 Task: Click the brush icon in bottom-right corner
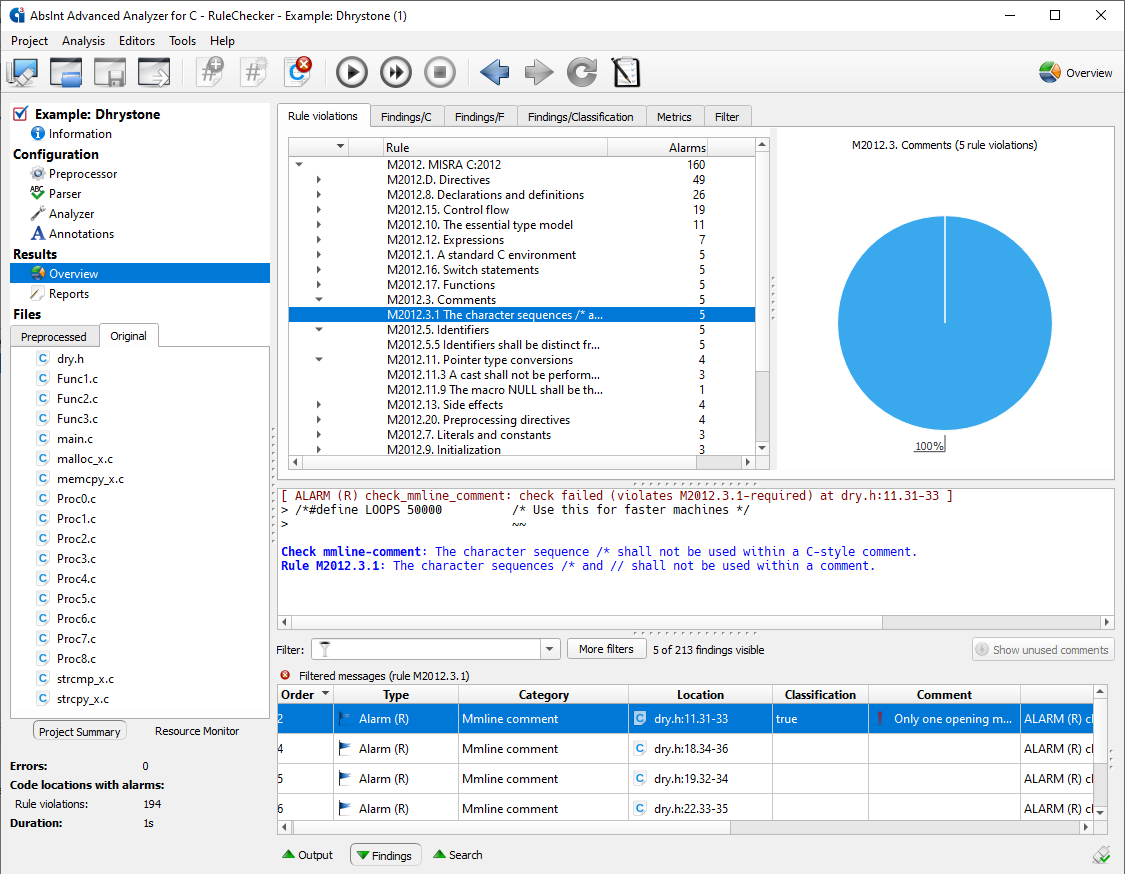[1101, 855]
